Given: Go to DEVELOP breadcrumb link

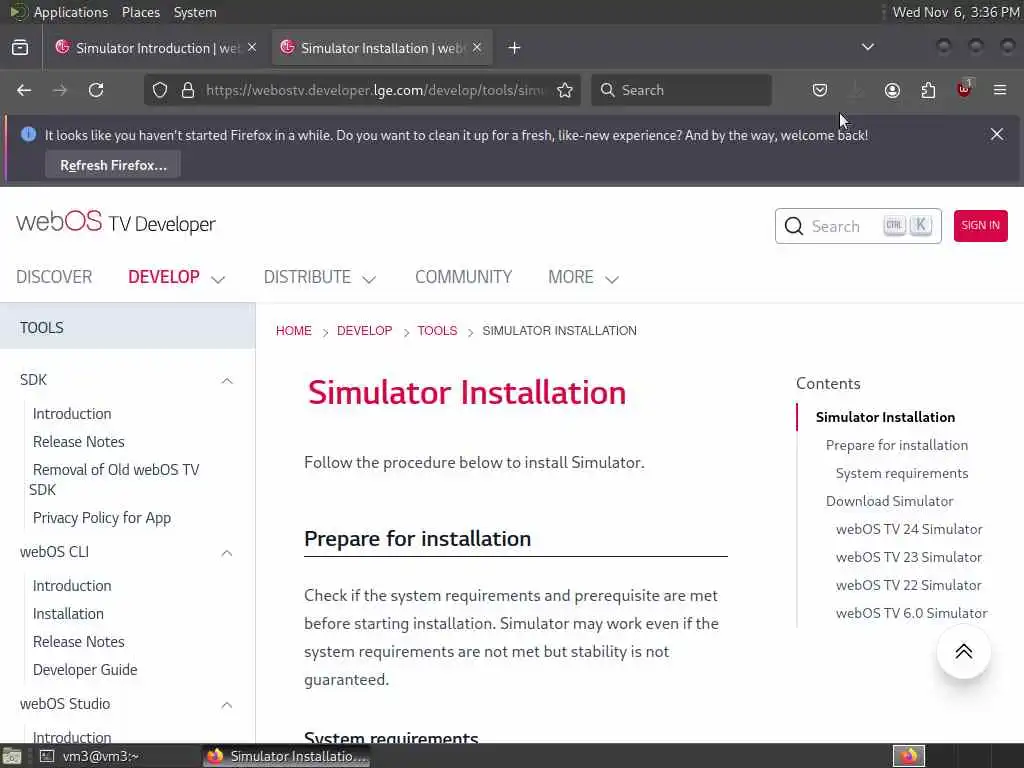Looking at the screenshot, I should coord(364,330).
